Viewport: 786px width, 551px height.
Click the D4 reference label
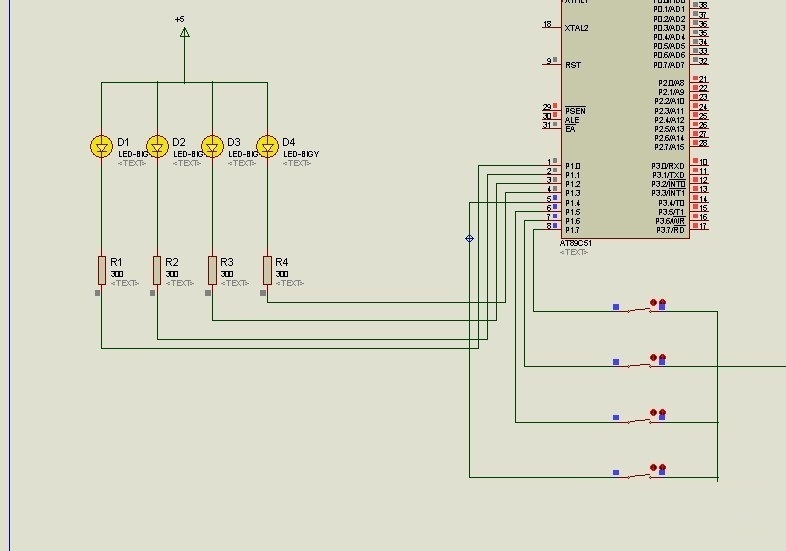click(289, 142)
